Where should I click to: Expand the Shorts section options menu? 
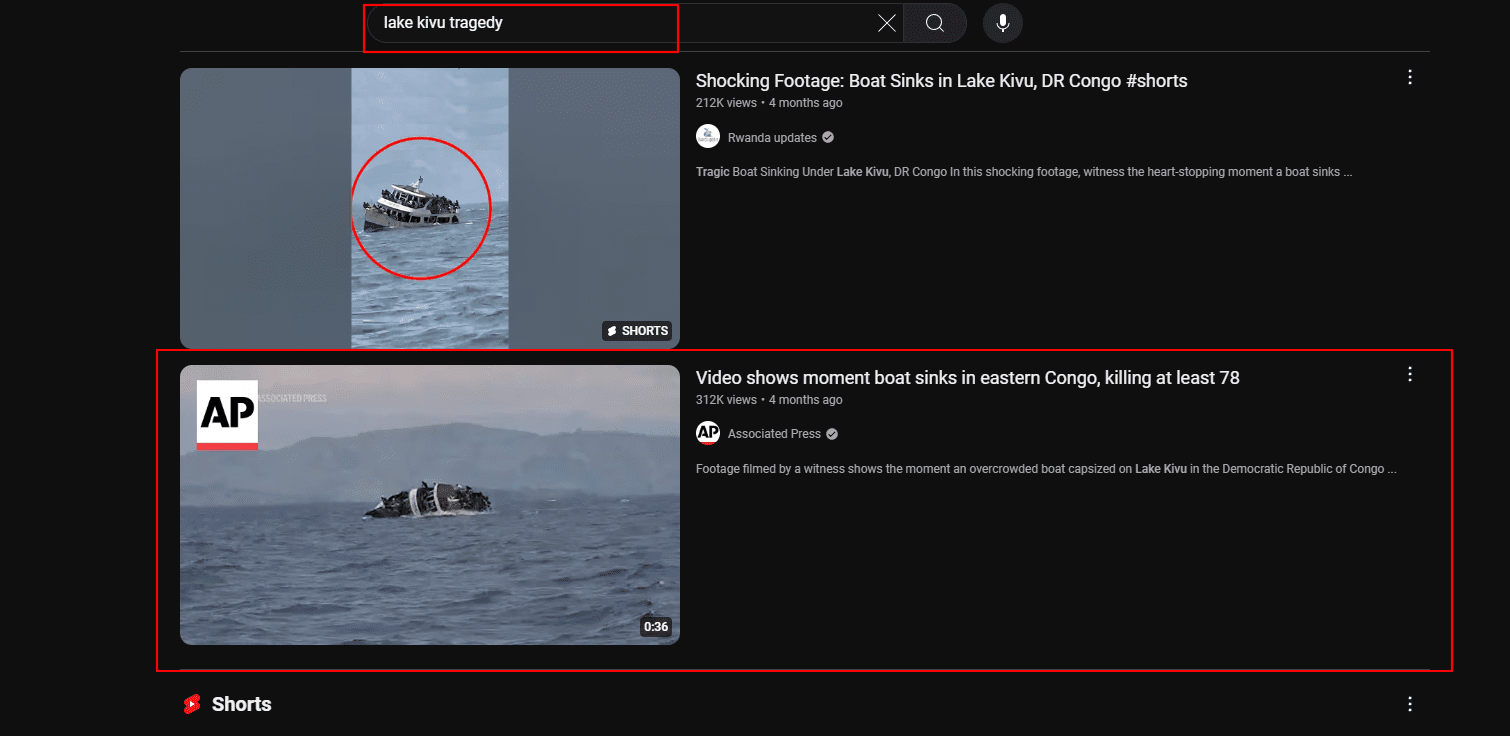(1409, 704)
